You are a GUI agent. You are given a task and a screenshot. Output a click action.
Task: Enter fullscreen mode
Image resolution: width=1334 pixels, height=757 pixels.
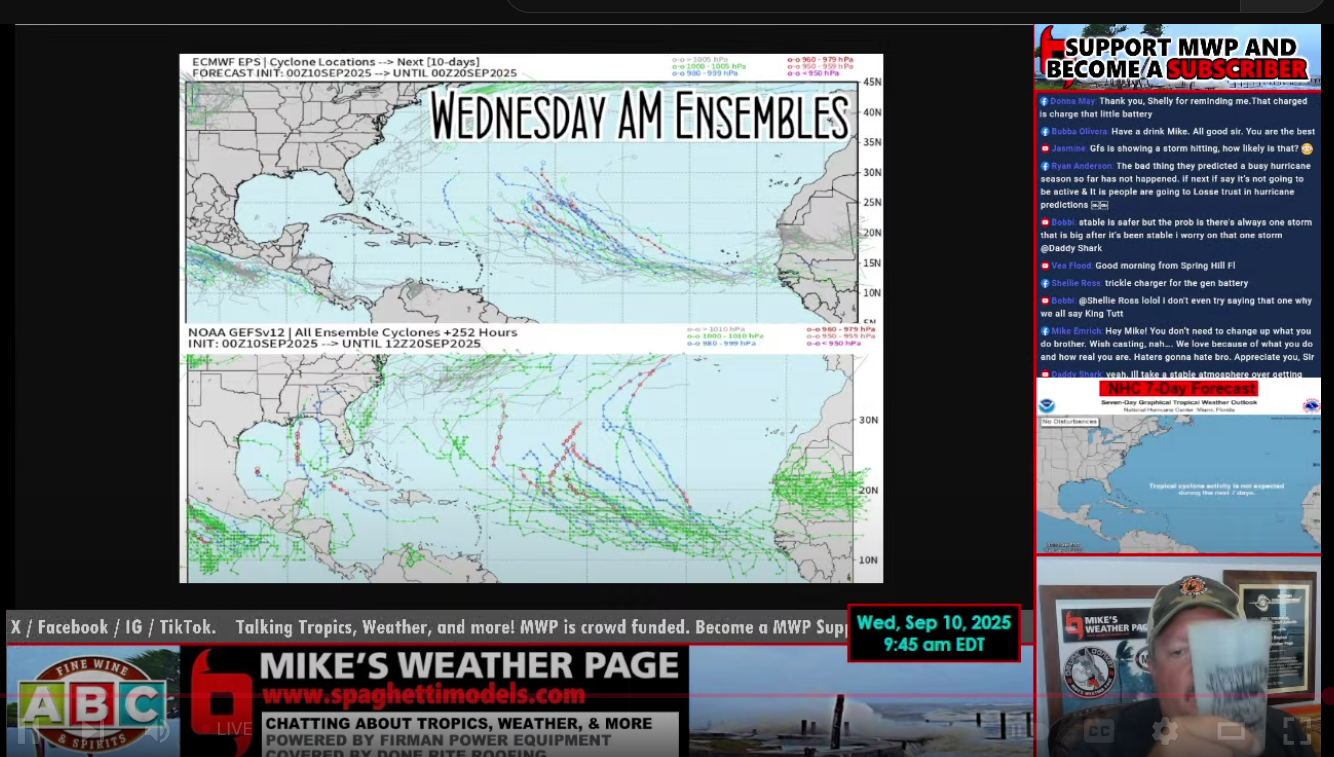pos(1297,731)
